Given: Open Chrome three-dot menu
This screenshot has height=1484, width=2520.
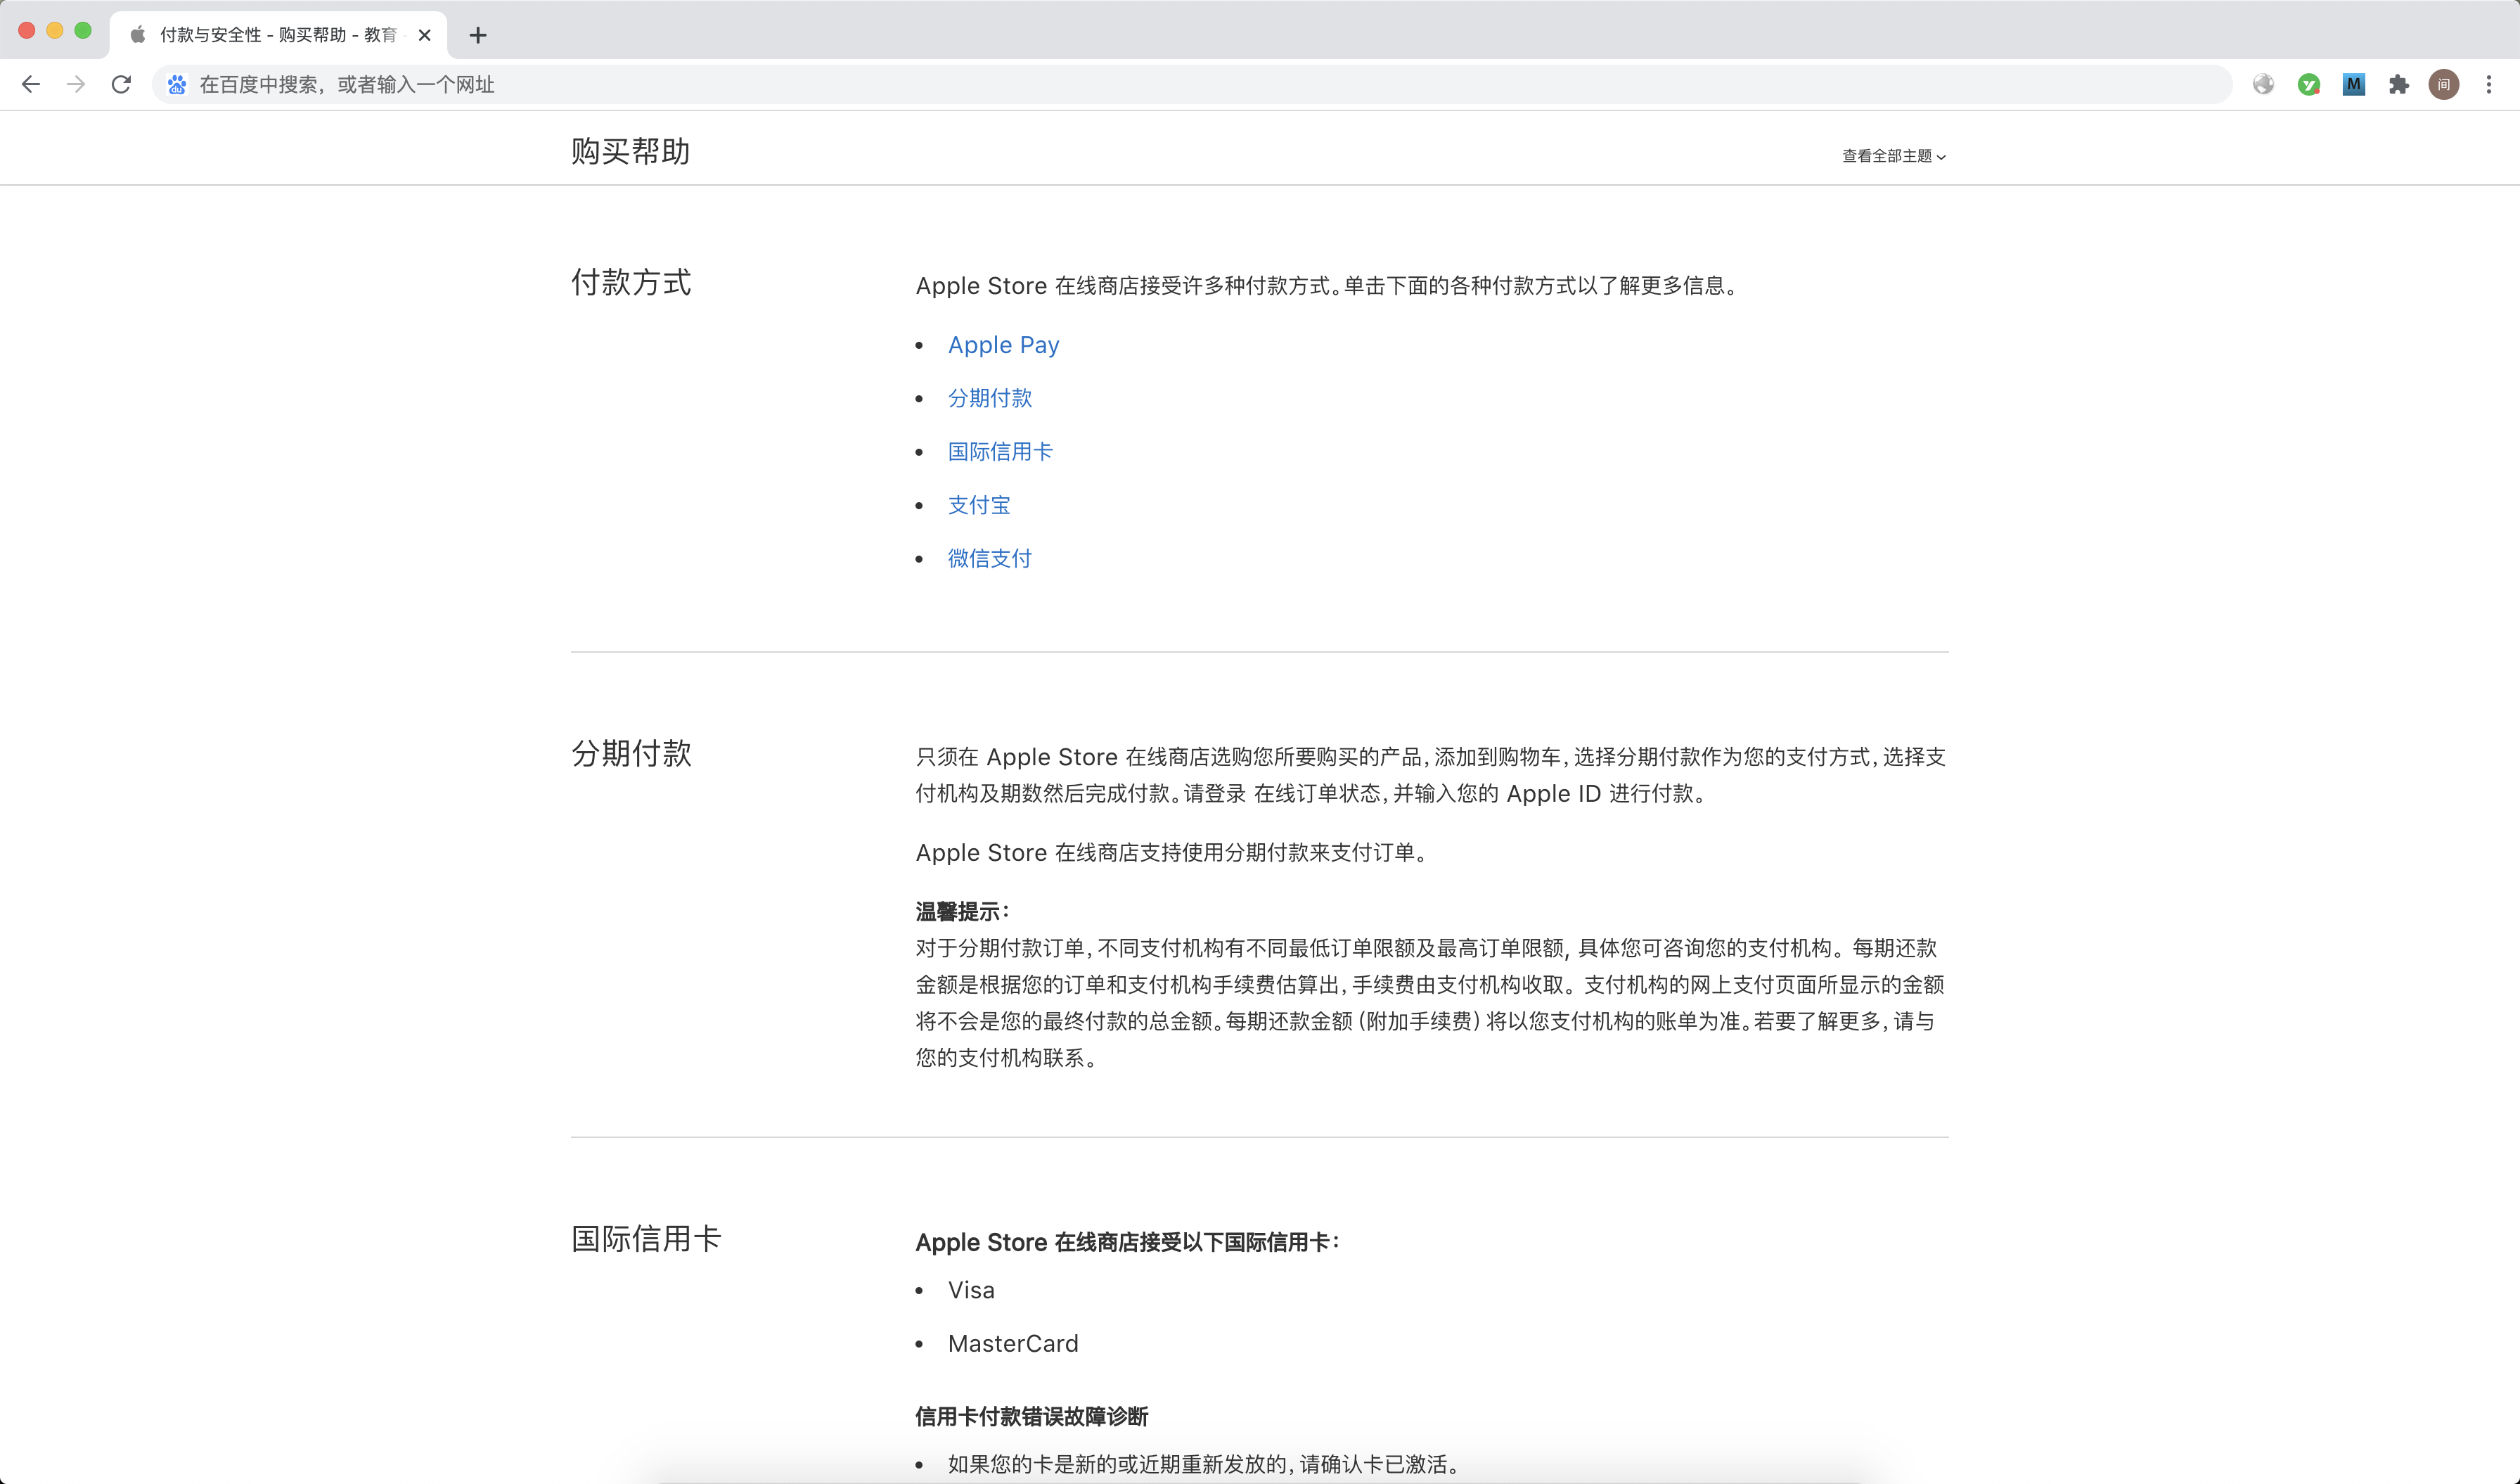Looking at the screenshot, I should [2489, 85].
